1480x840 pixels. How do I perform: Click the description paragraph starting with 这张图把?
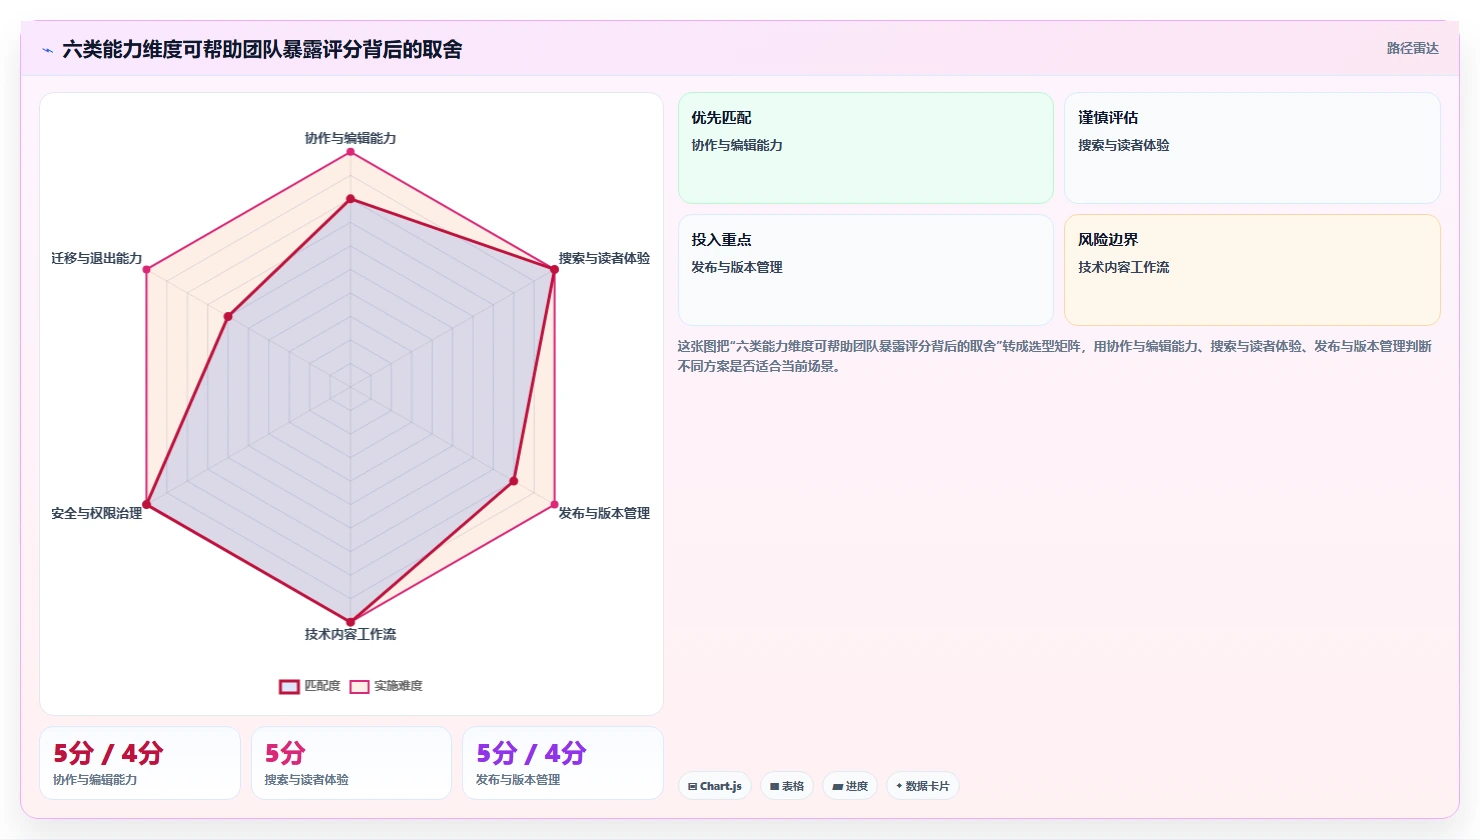1055,356
